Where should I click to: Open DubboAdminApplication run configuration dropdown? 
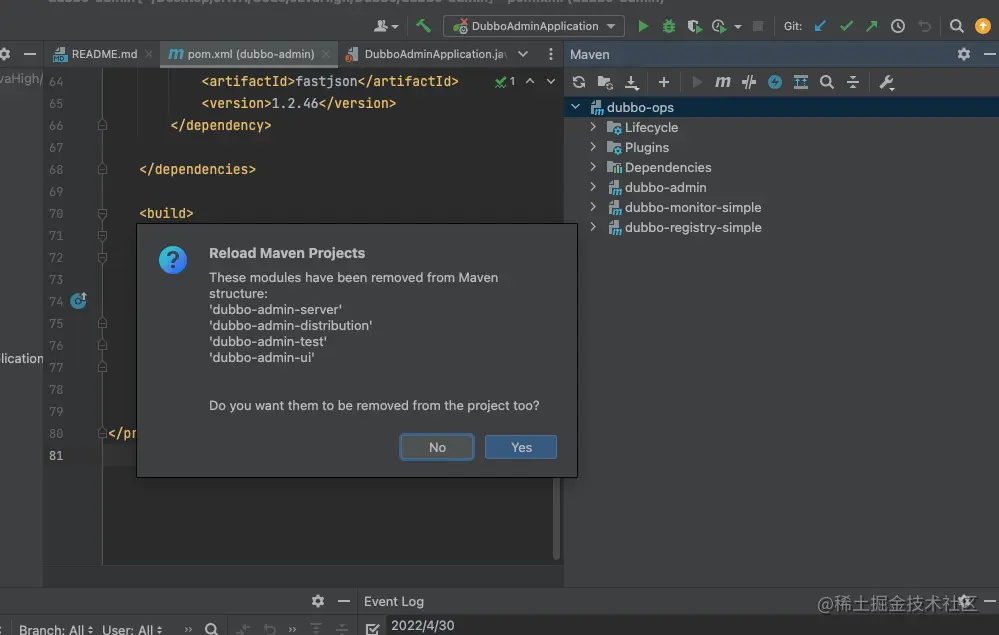point(534,26)
